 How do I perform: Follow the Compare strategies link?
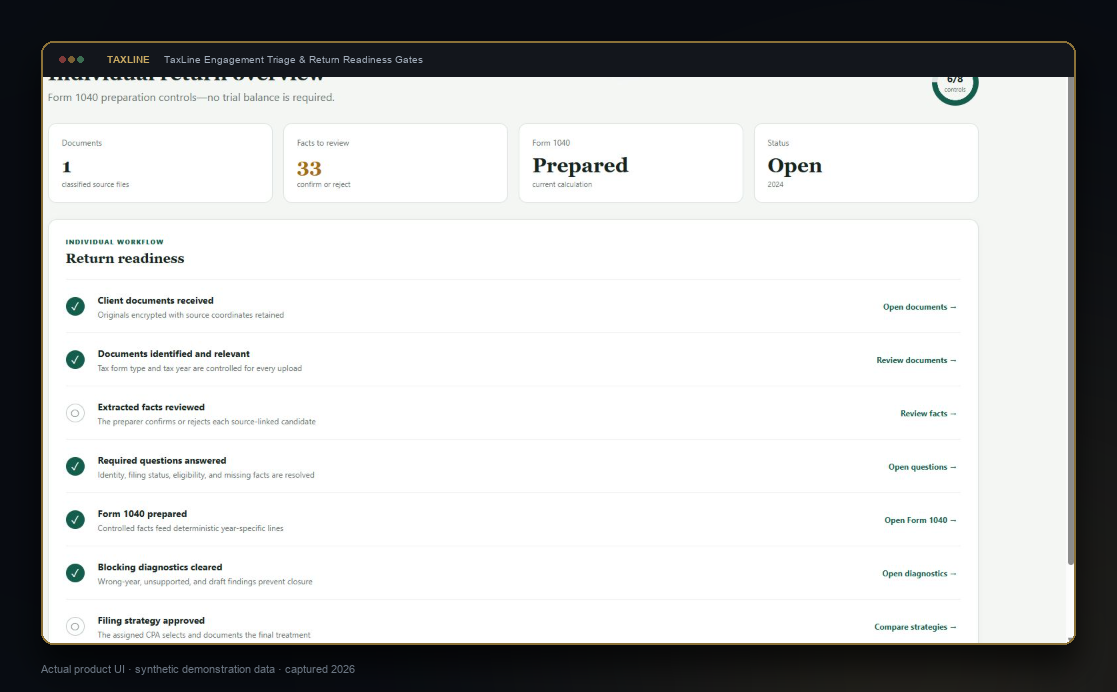click(x=915, y=627)
